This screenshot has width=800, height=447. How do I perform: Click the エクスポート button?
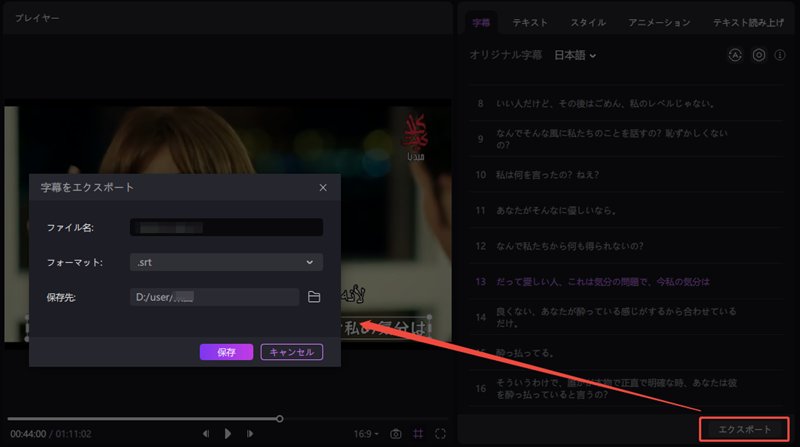point(744,429)
